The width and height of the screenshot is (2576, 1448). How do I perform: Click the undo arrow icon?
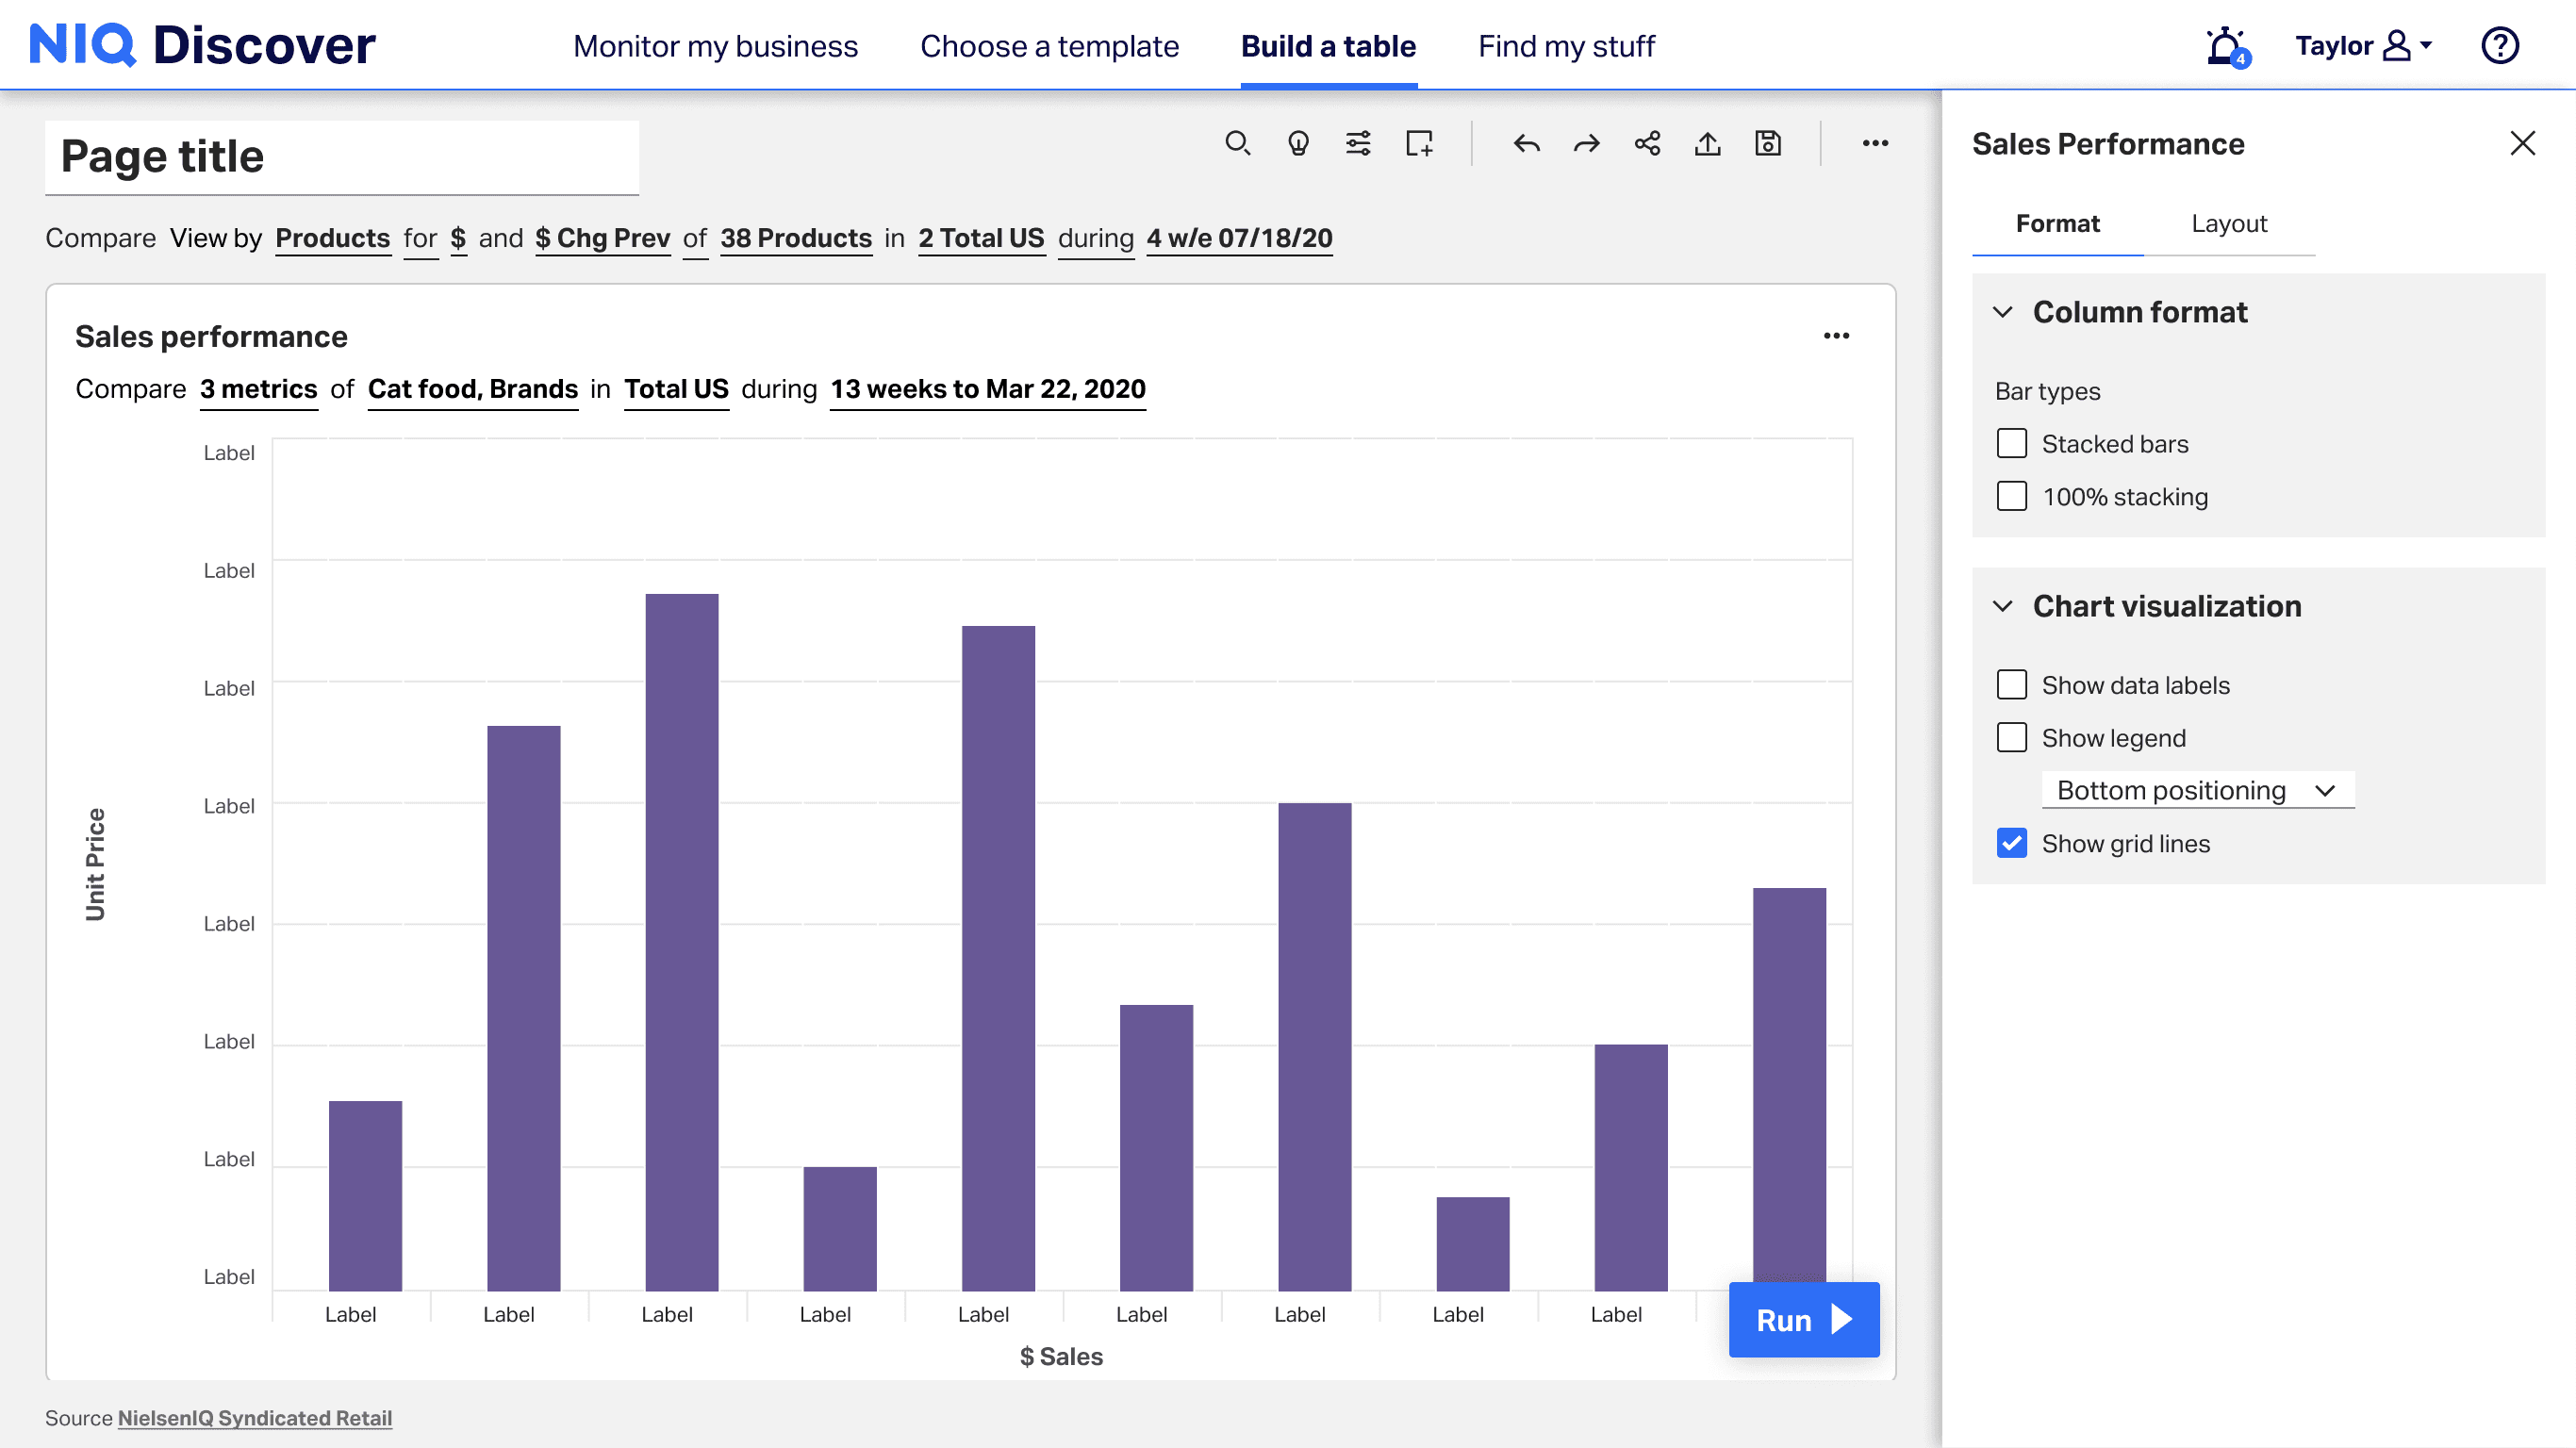point(1526,144)
